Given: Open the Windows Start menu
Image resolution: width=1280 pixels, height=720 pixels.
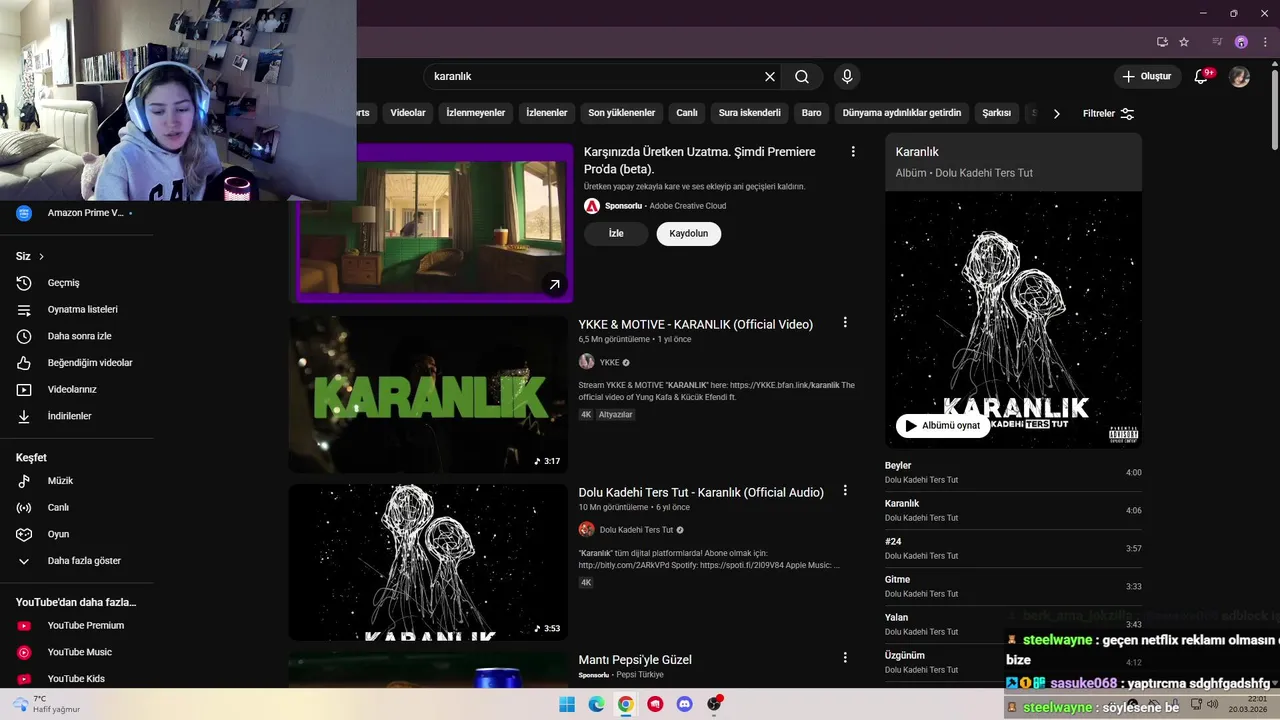Looking at the screenshot, I should (x=567, y=704).
